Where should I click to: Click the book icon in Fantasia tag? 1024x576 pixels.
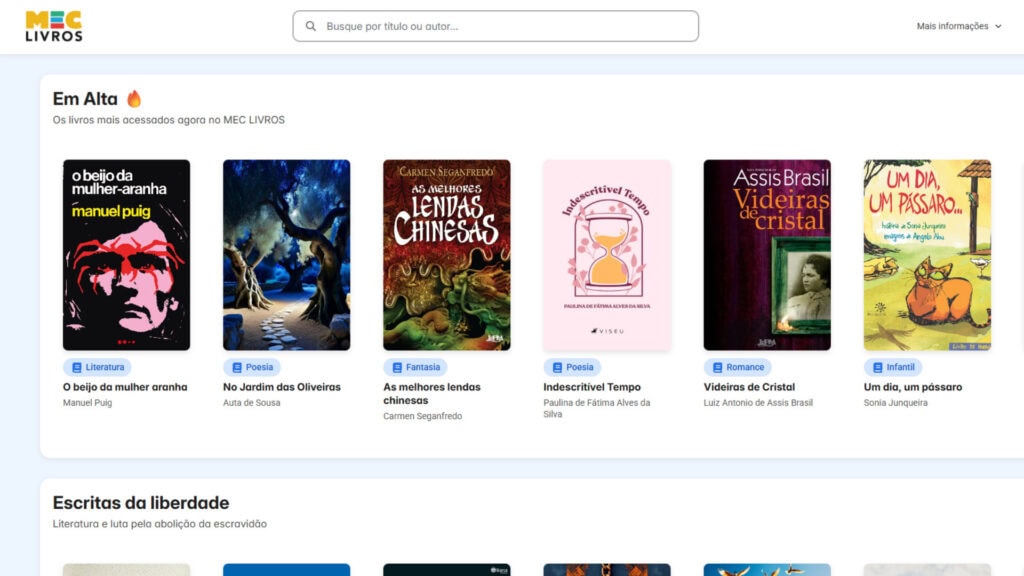[x=397, y=368]
